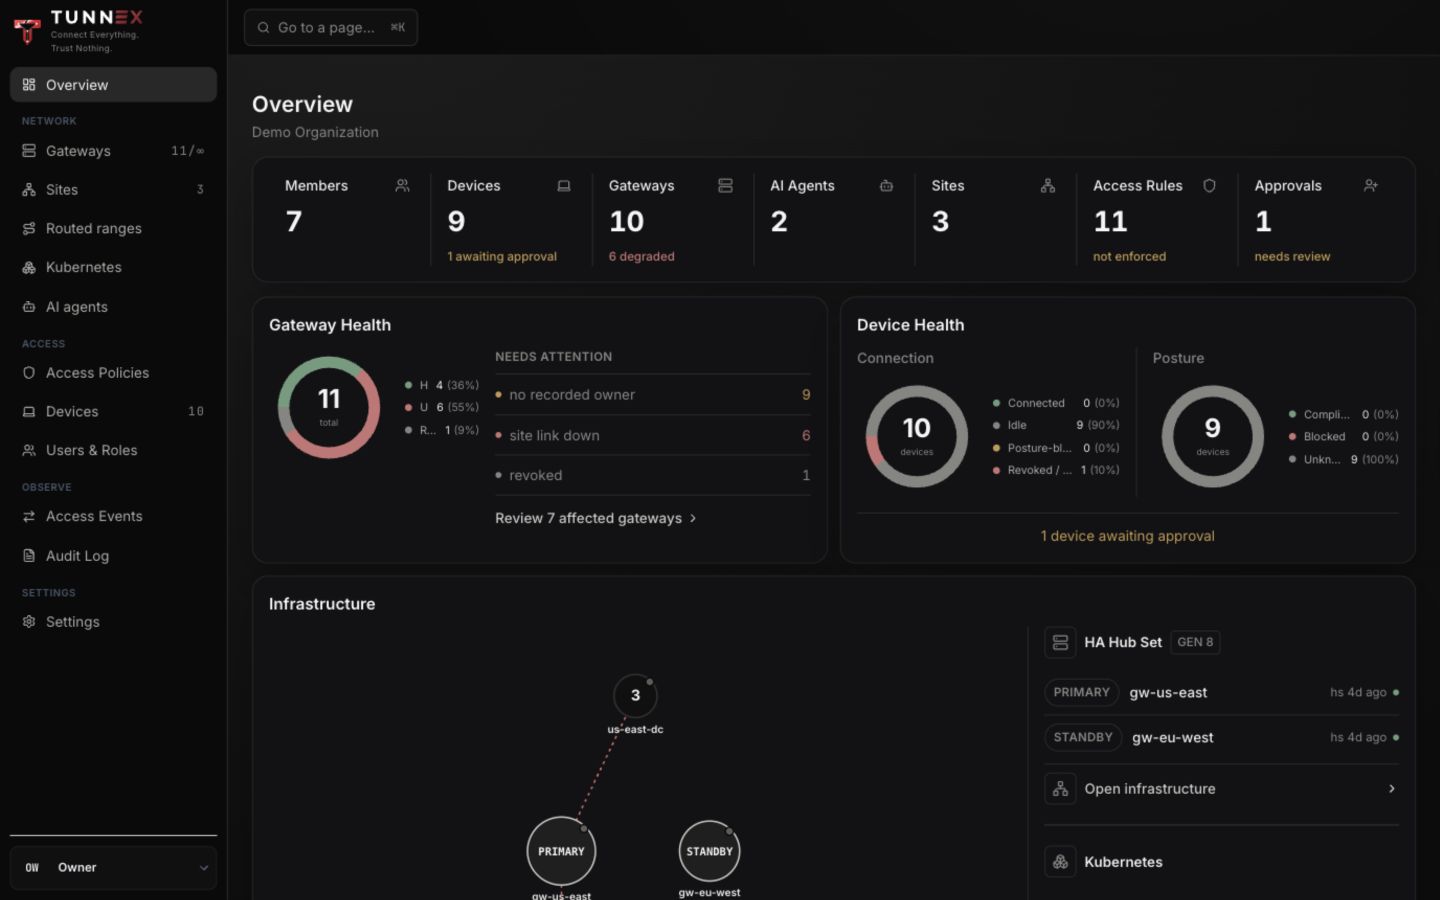This screenshot has width=1440, height=900.
Task: Click the Gateways 6 degraded card
Action: pos(672,220)
